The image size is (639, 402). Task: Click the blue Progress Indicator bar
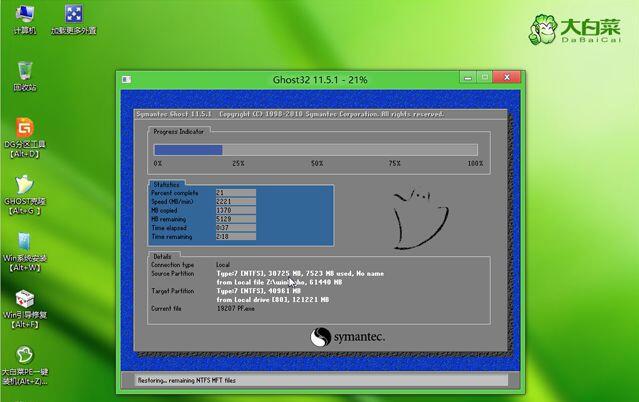(x=188, y=150)
